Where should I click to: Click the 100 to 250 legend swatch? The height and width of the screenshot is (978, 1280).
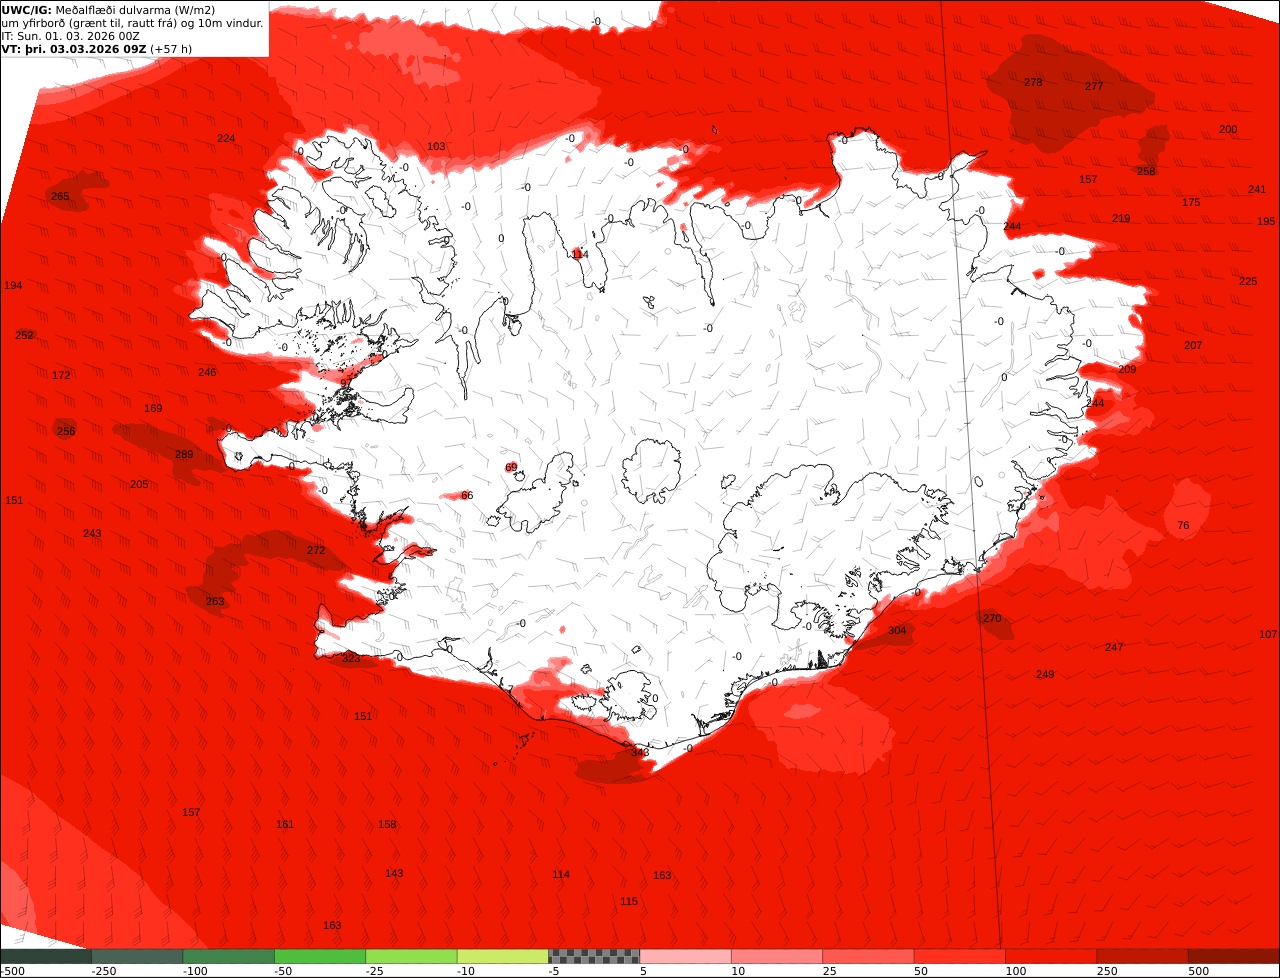click(1052, 956)
